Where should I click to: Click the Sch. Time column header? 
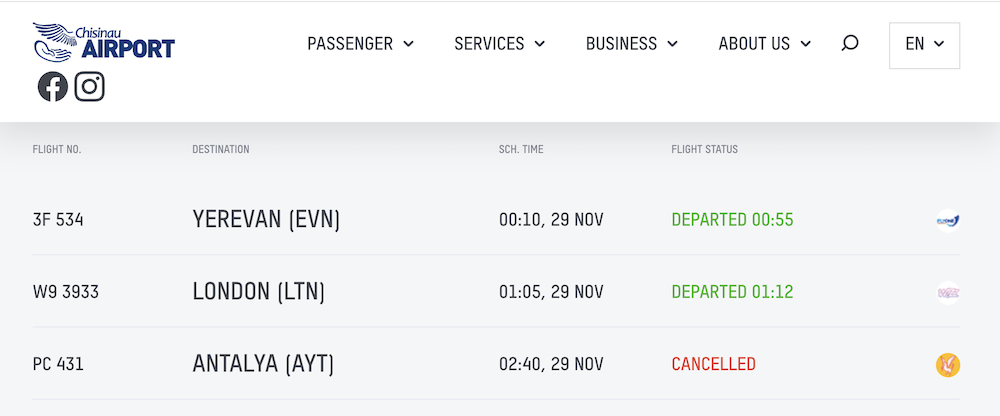521,150
